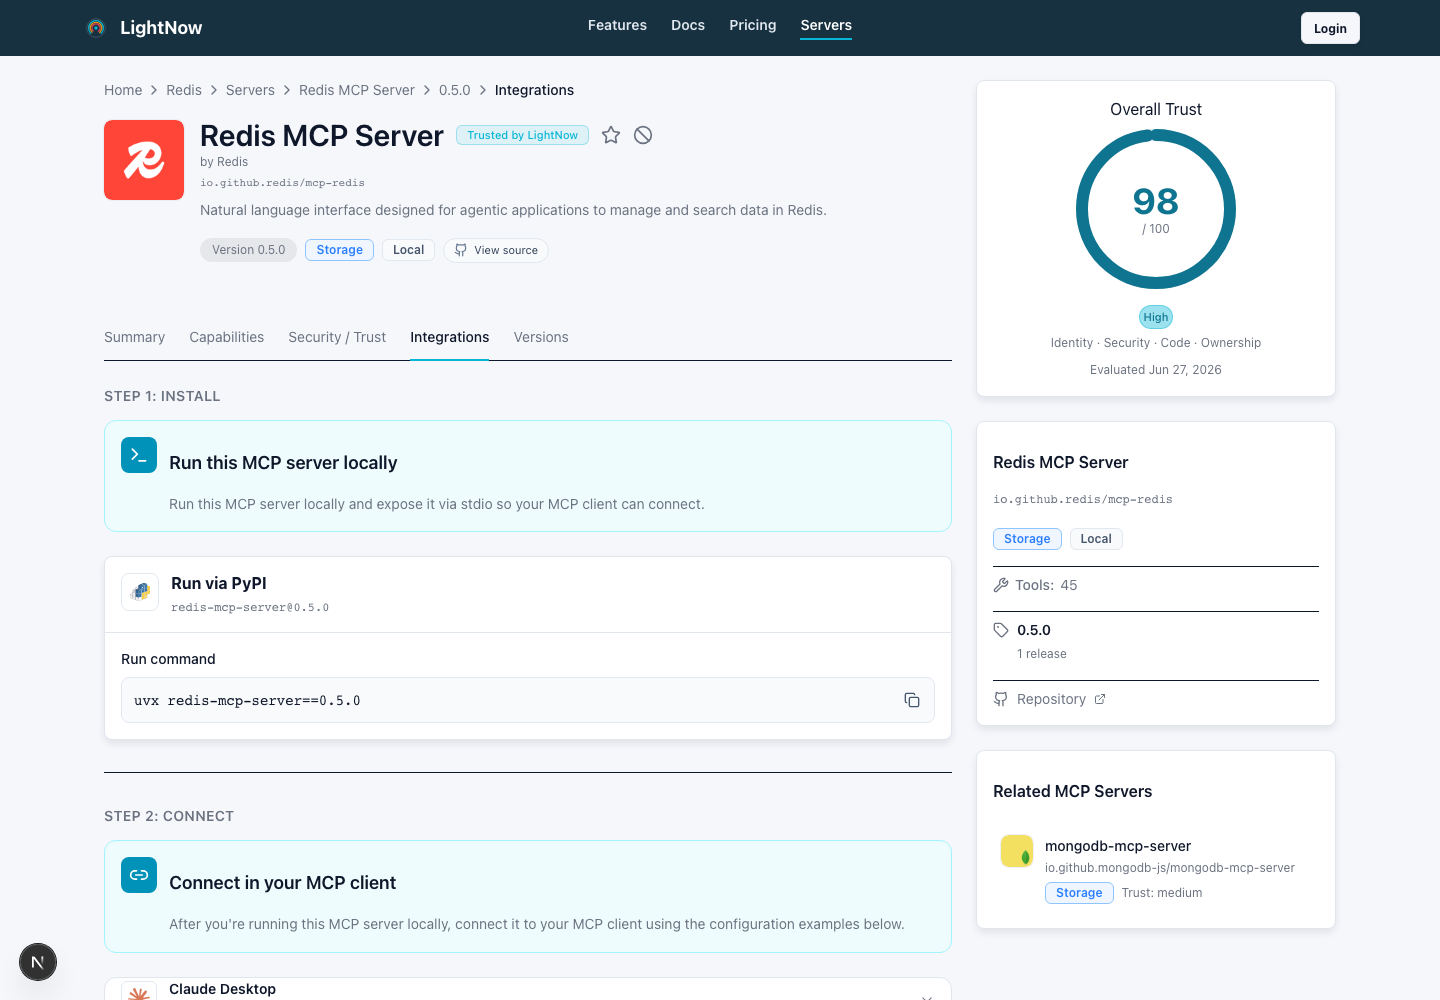Click the Trusted by LightNow badge
1440x1000 pixels.
pyautogui.click(x=522, y=135)
